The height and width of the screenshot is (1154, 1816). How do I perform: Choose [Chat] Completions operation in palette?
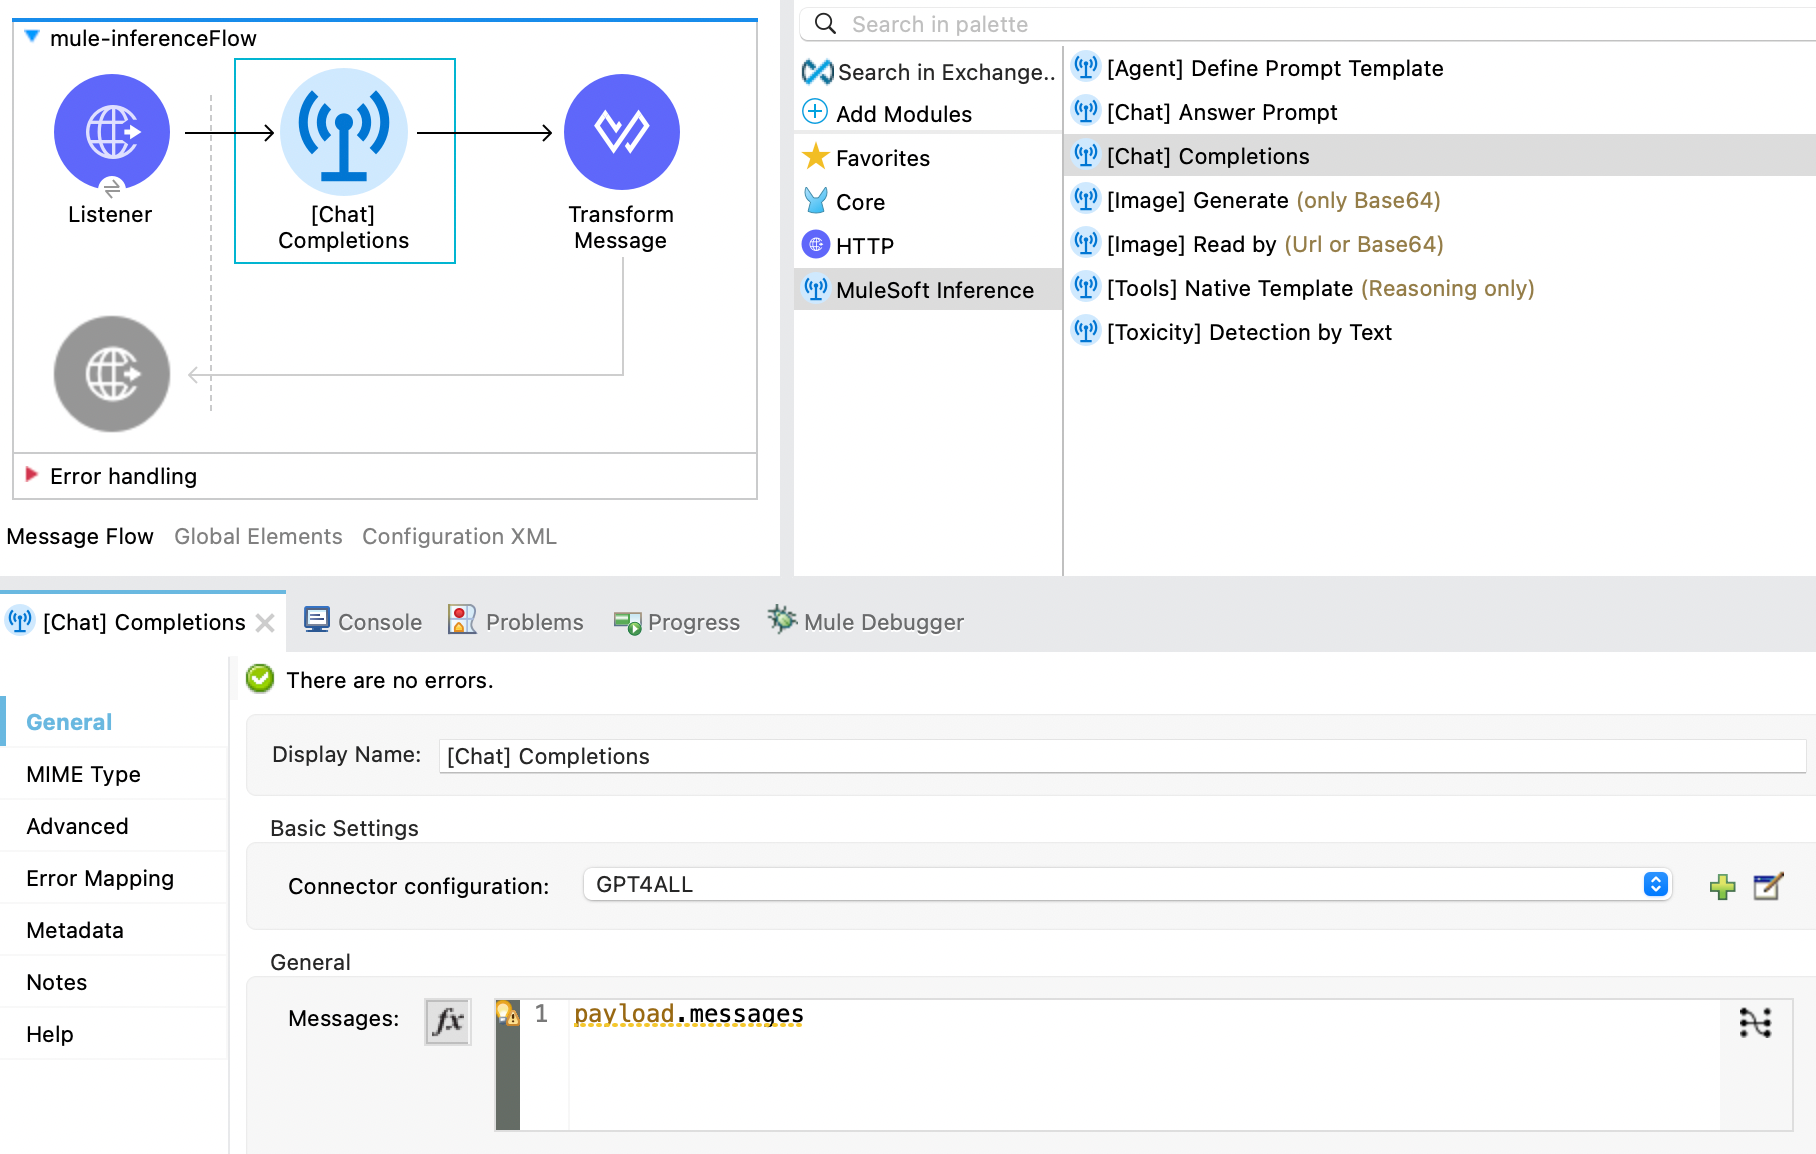[1440, 156]
